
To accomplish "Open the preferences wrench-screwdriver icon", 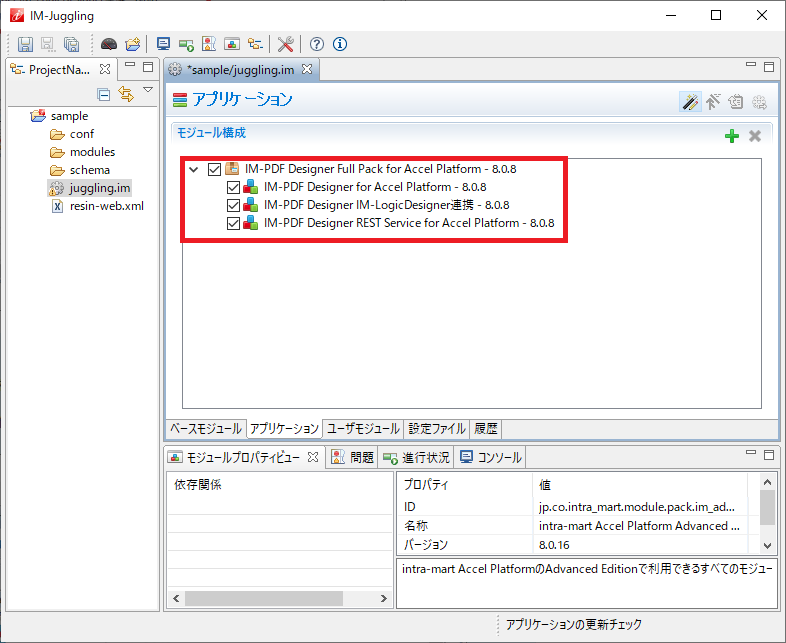I will coord(286,44).
